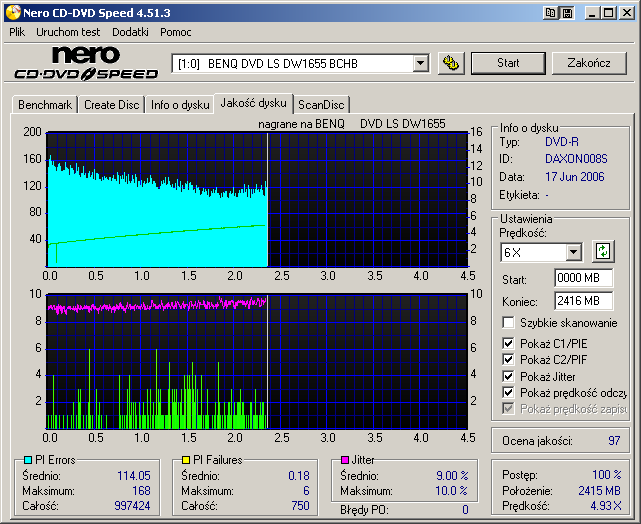Click the Postęp value 100 %
The image size is (641, 524).
pos(607,475)
